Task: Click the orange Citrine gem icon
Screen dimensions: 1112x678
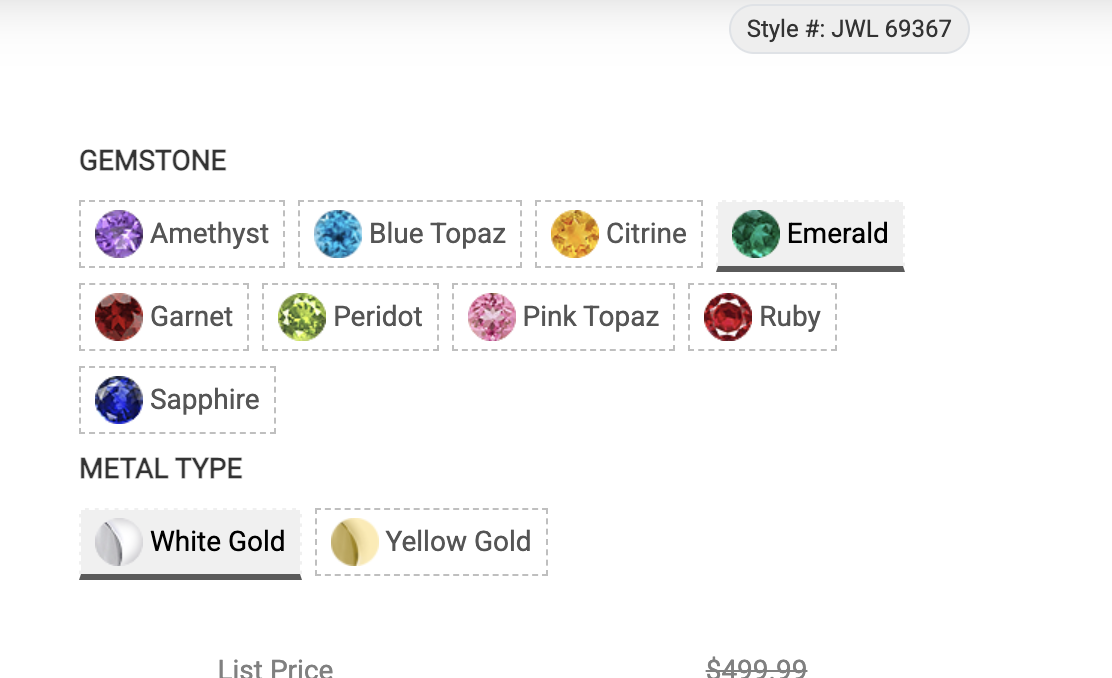Action: 575,234
